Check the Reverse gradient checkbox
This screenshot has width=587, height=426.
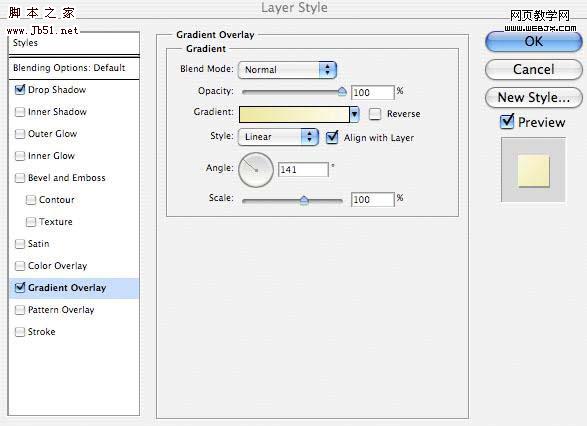click(x=375, y=114)
